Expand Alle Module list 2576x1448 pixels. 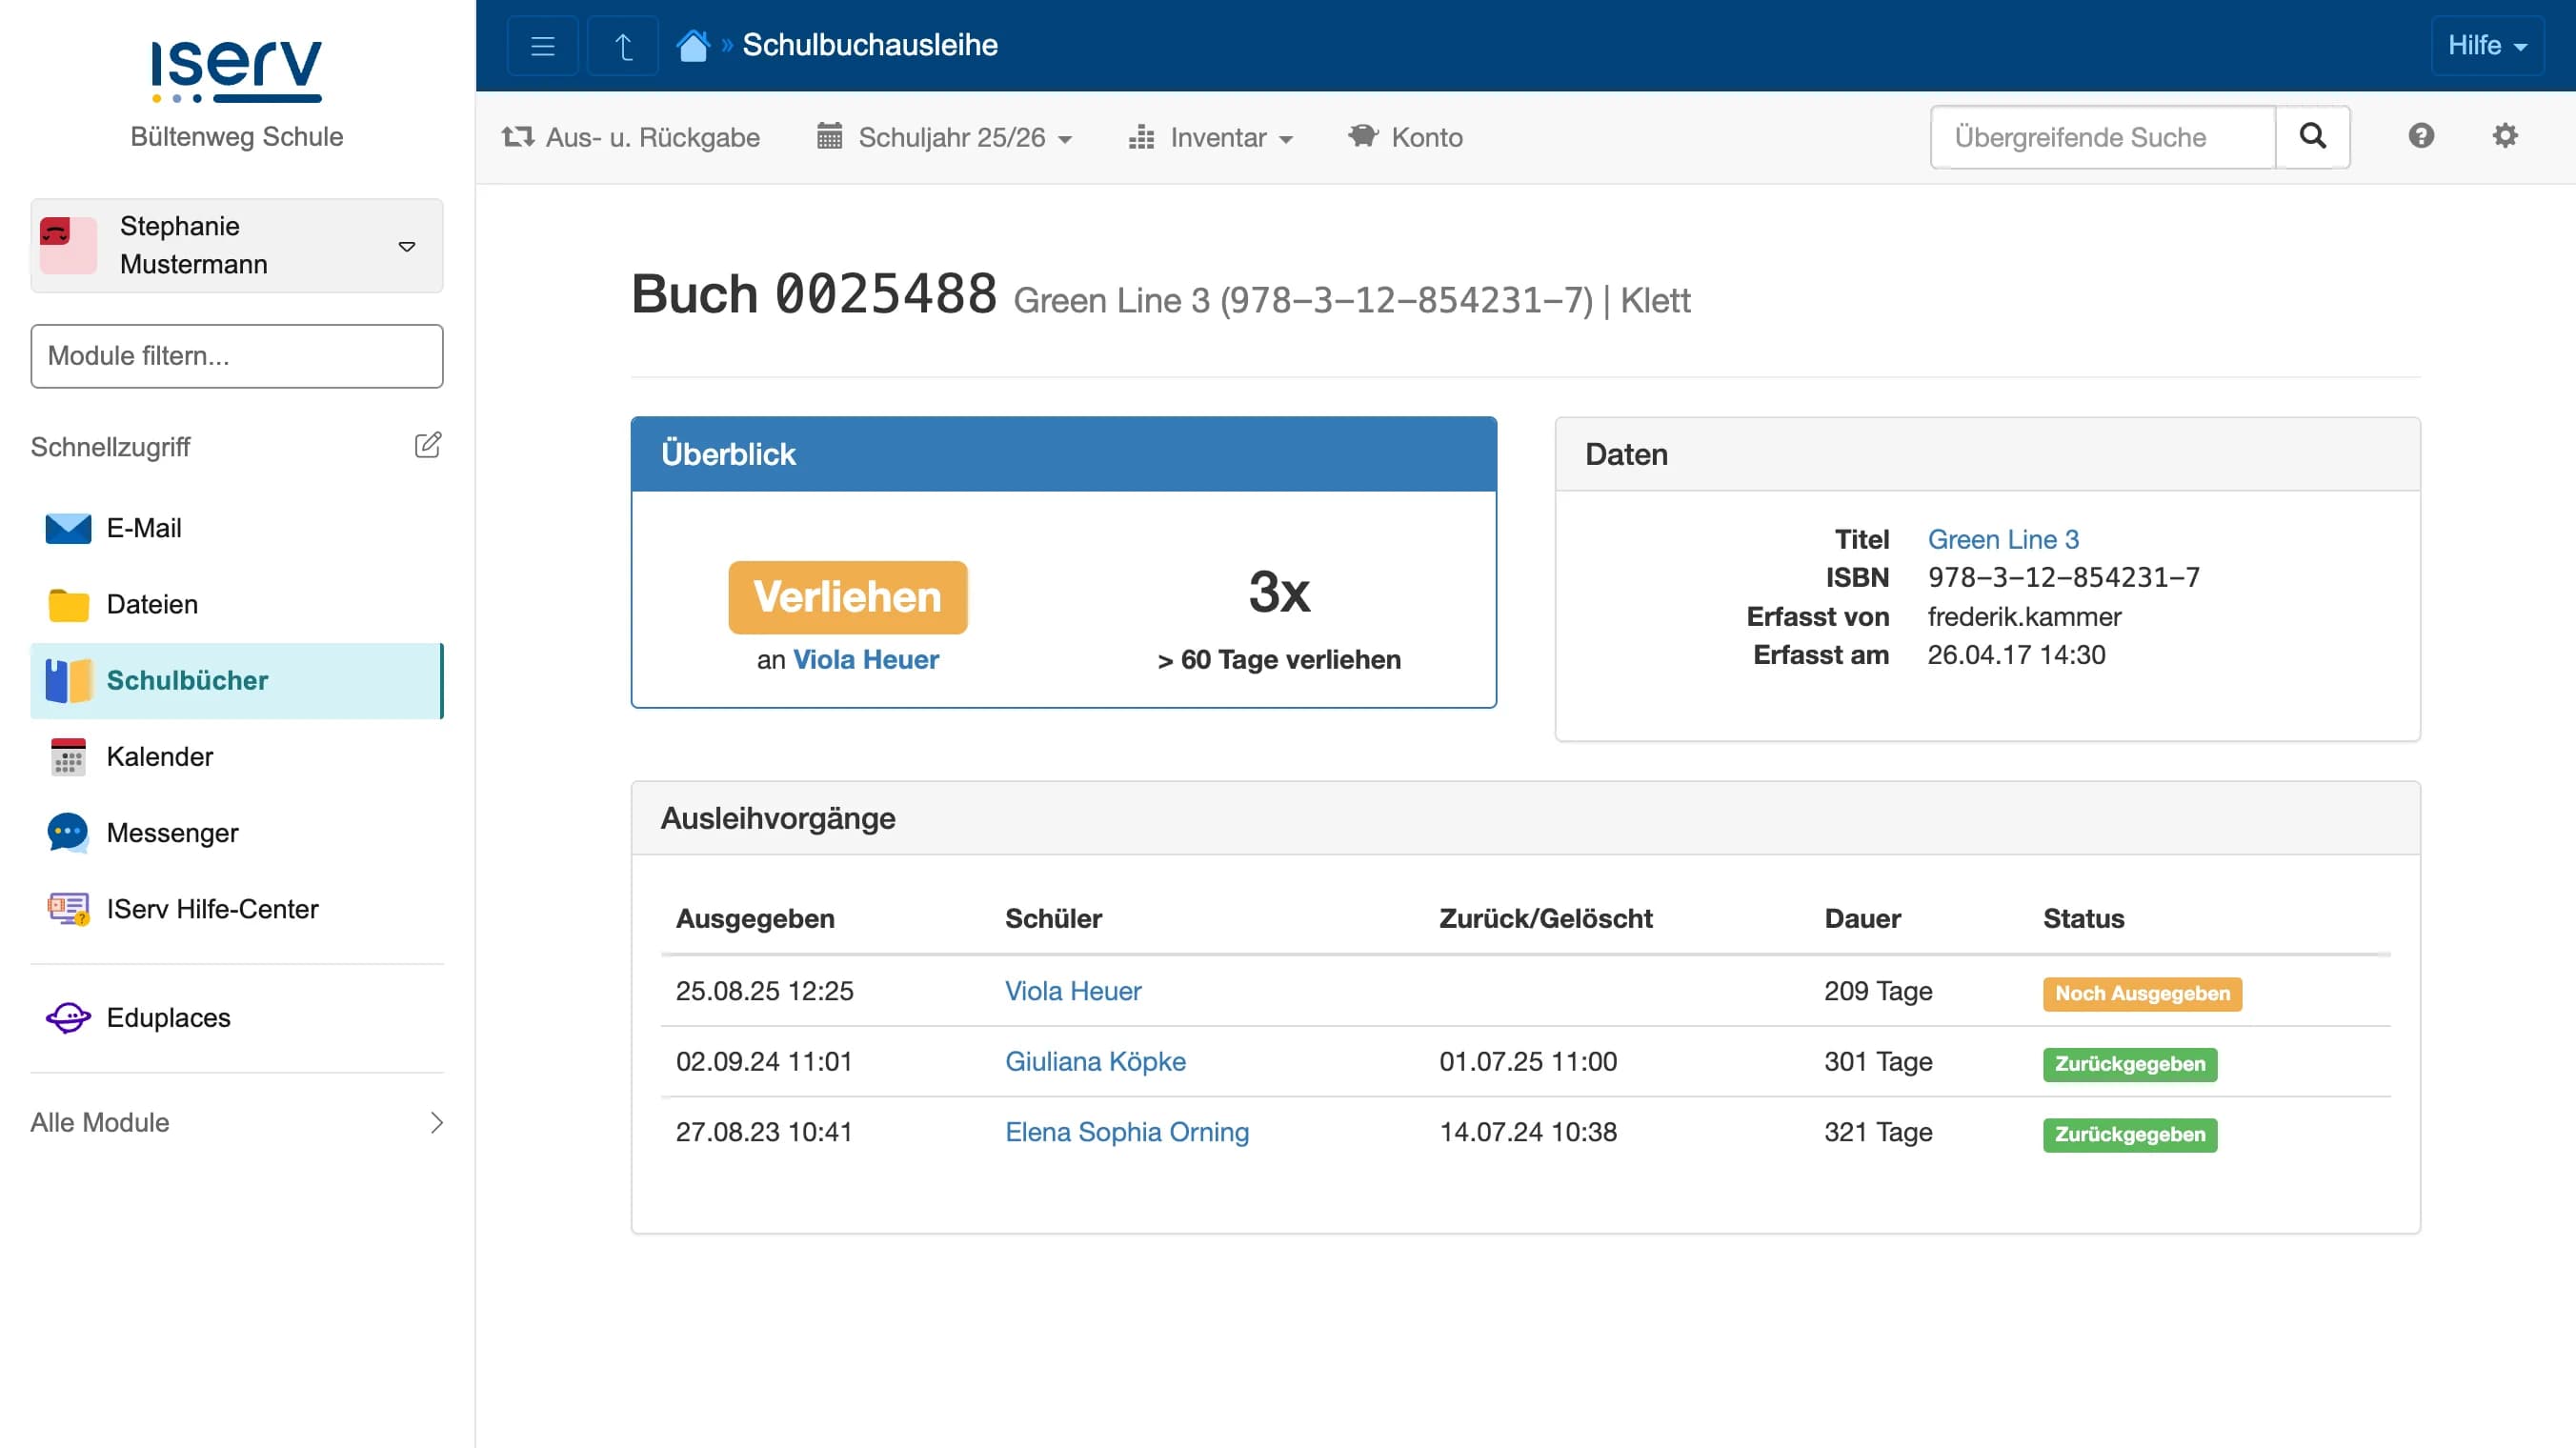click(x=237, y=1122)
